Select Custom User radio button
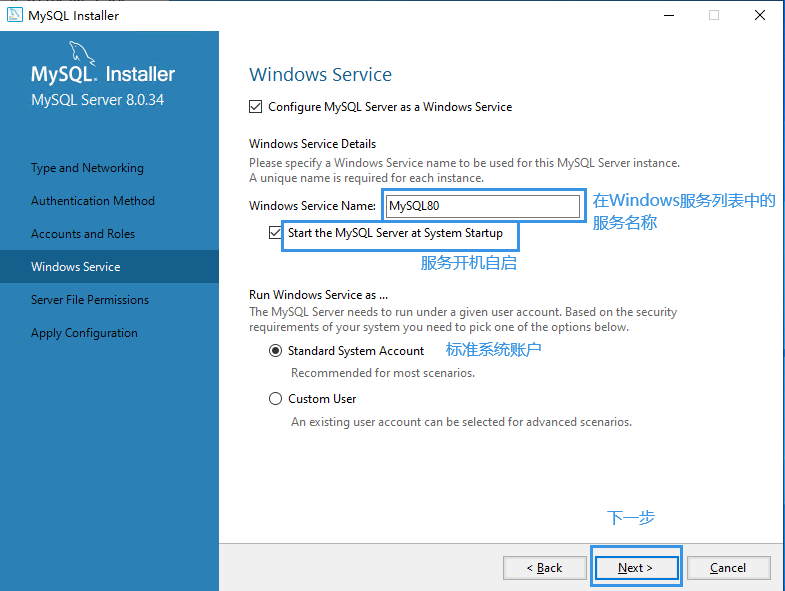Viewport: 785px width, 591px height. [275, 399]
